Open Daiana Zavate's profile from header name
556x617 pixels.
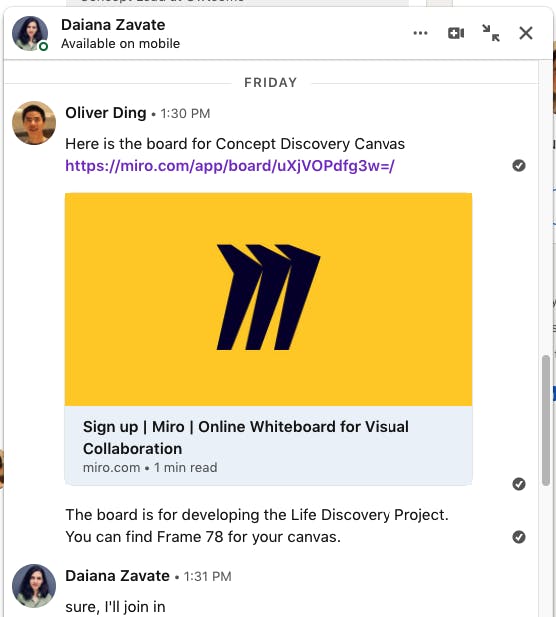pos(113,25)
